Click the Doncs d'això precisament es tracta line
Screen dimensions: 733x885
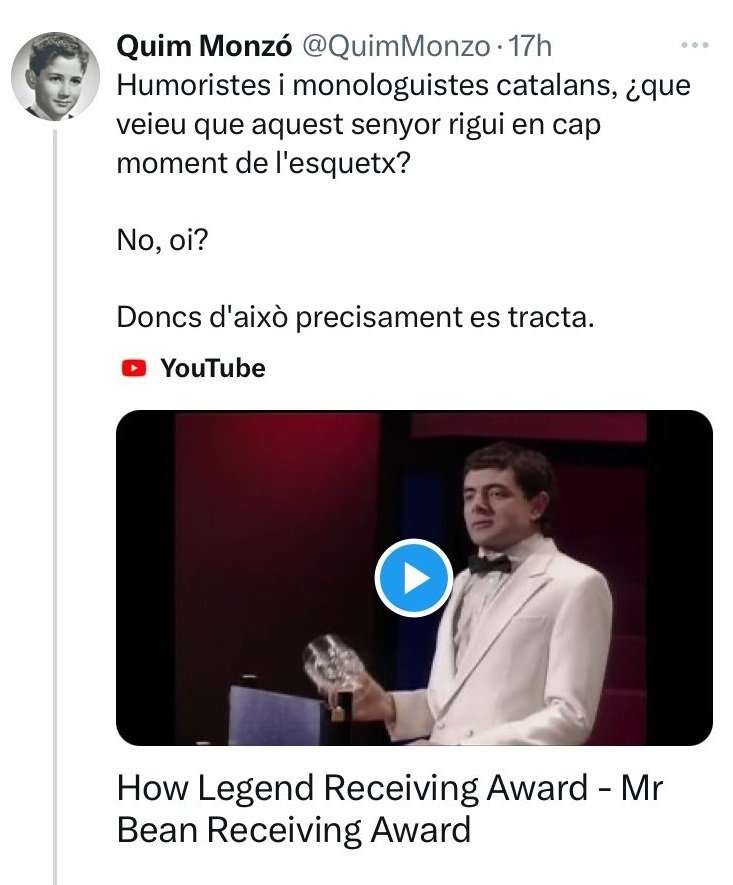coord(355,317)
